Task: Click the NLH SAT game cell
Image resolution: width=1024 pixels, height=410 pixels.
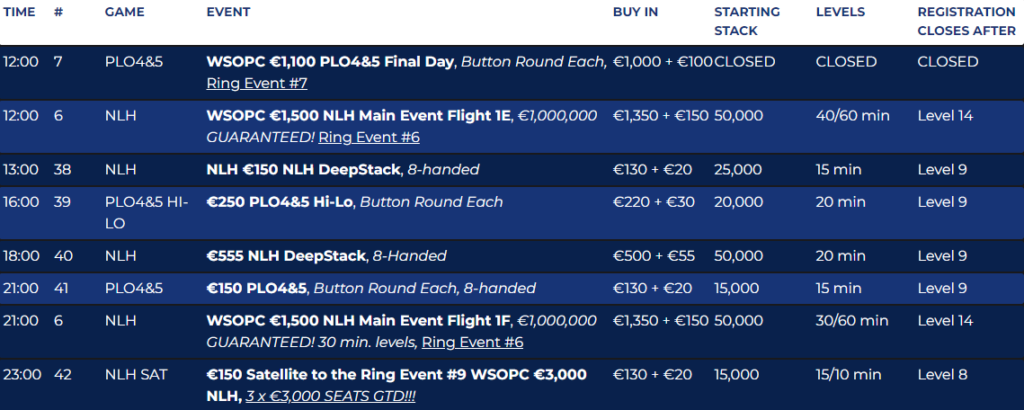Action: [137, 375]
